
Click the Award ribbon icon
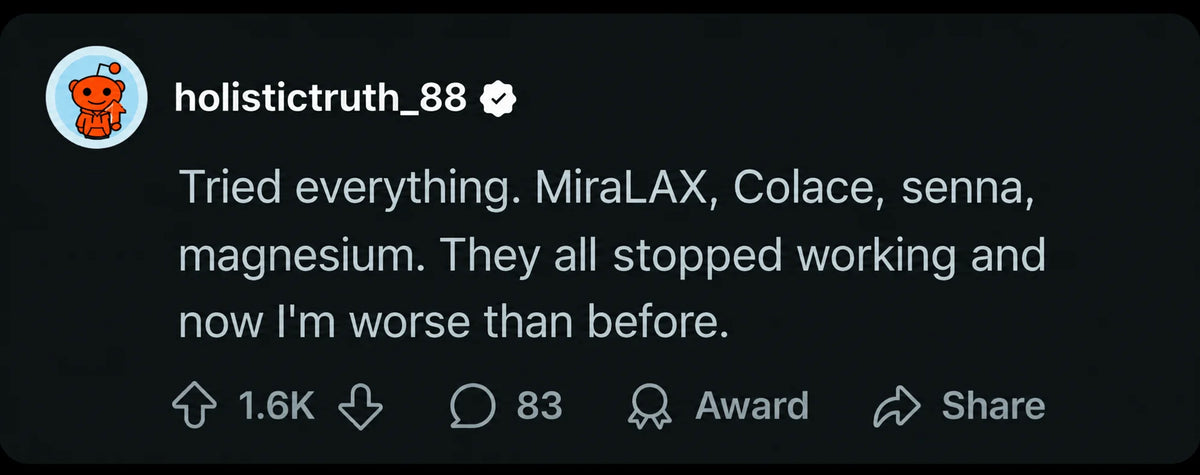648,407
